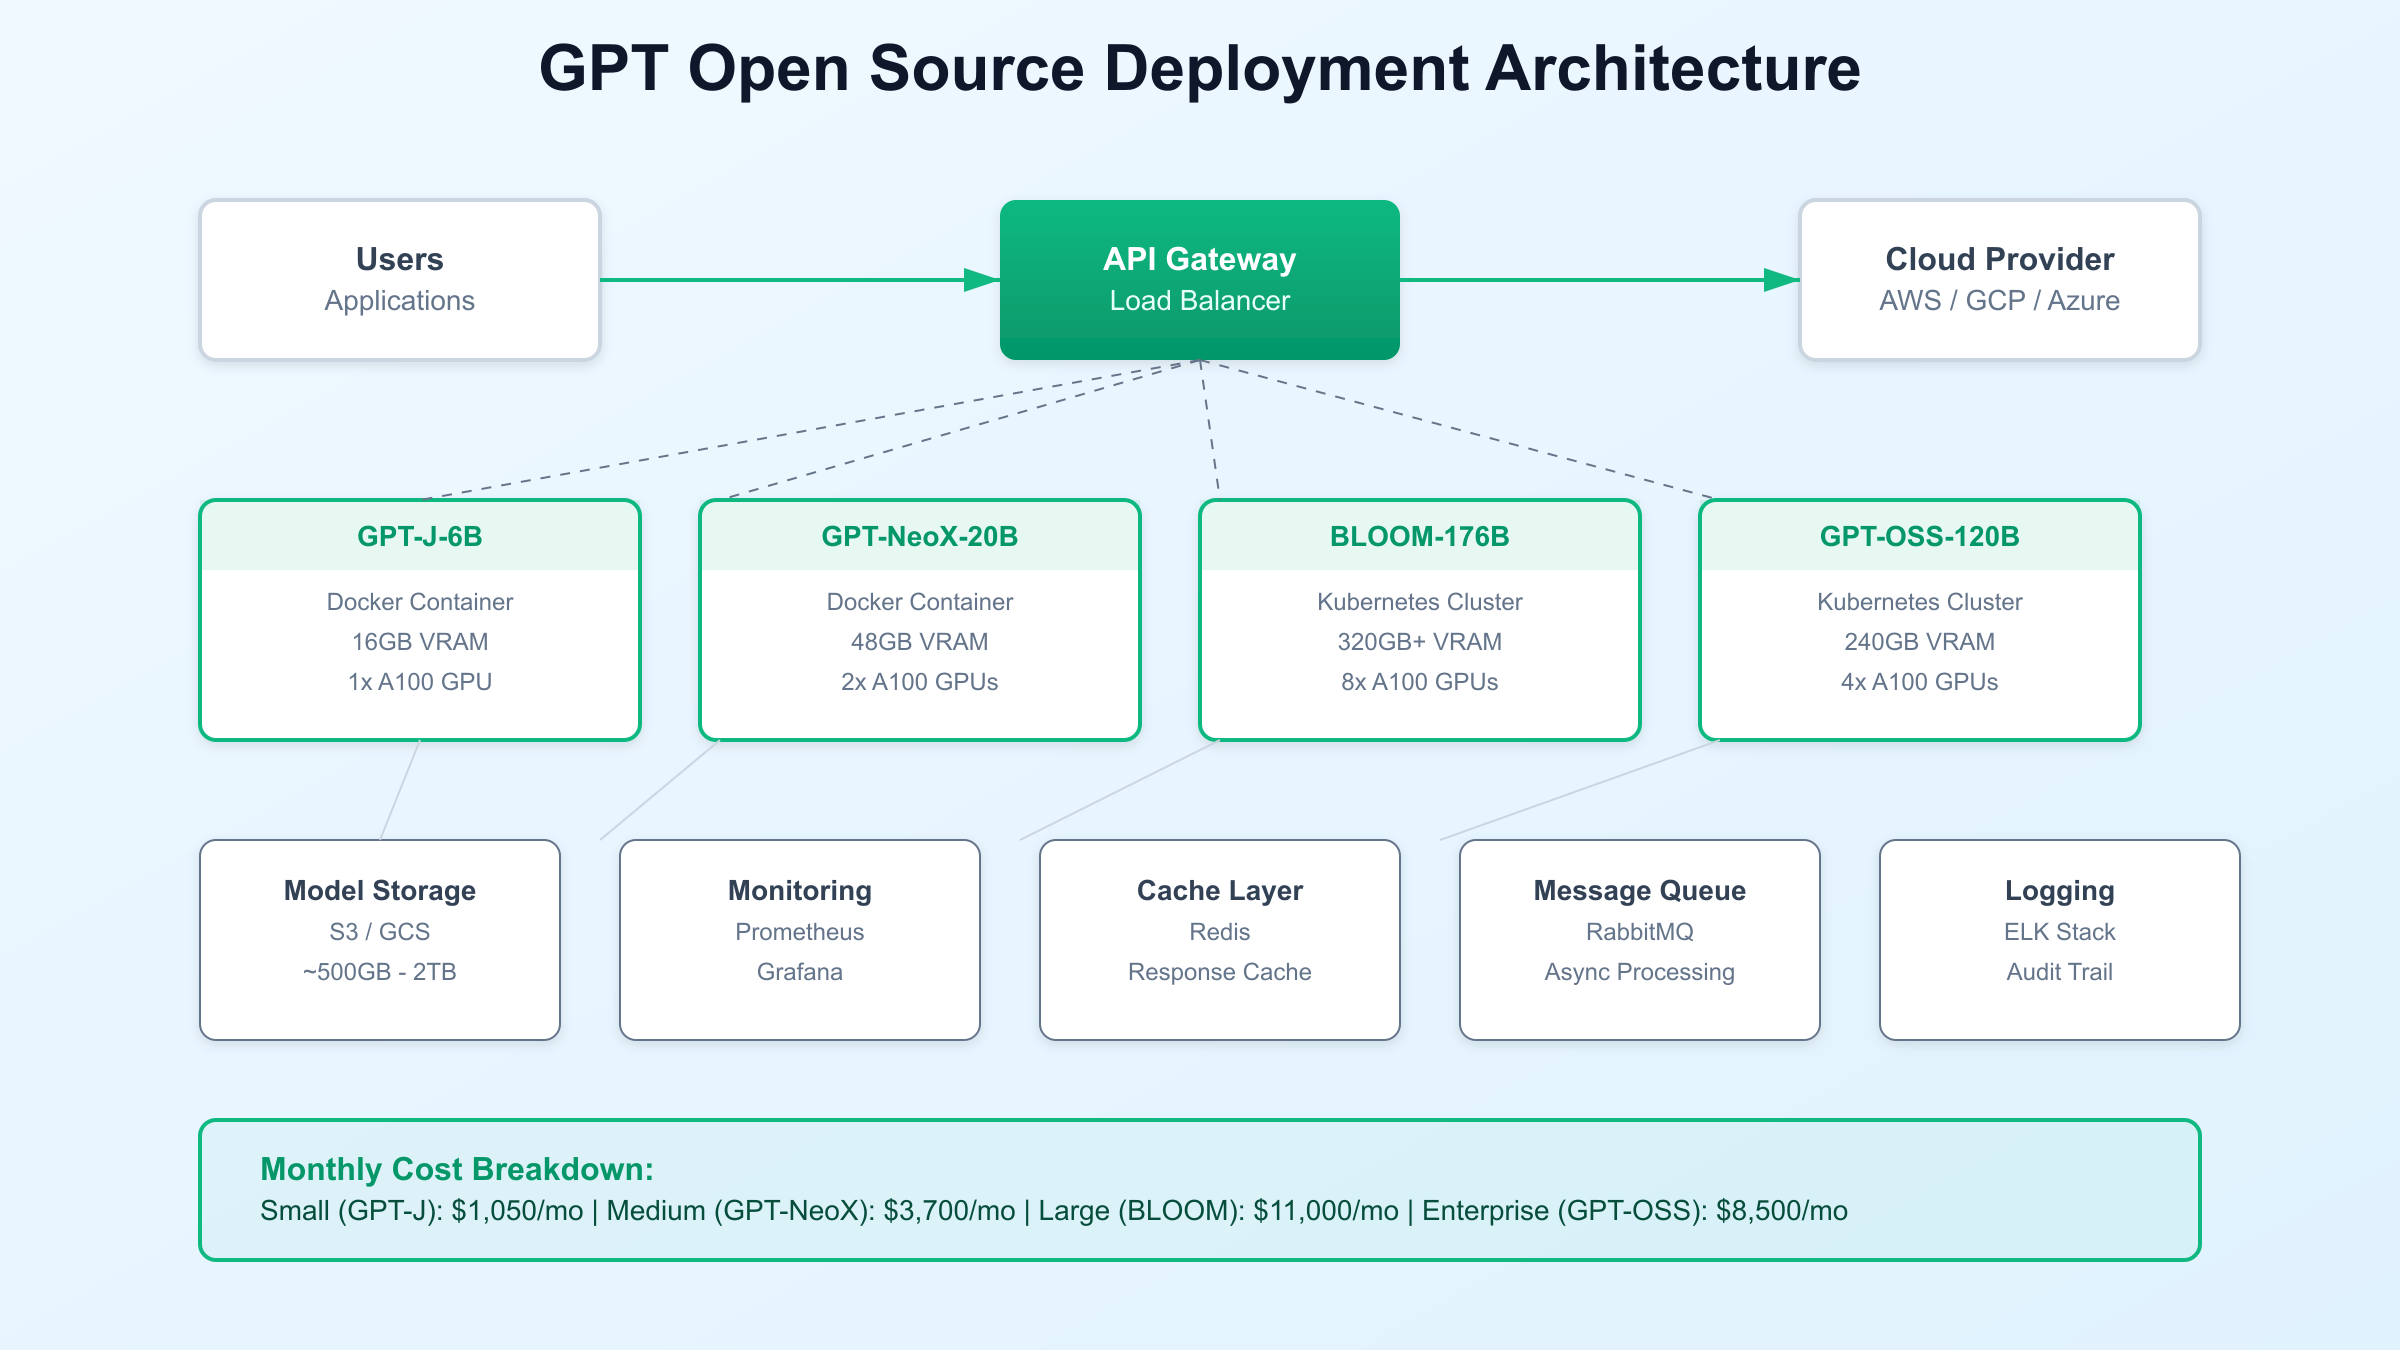Image resolution: width=2400 pixels, height=1350 pixels.
Task: Select the BLOOM-176B header
Action: [x=1420, y=536]
